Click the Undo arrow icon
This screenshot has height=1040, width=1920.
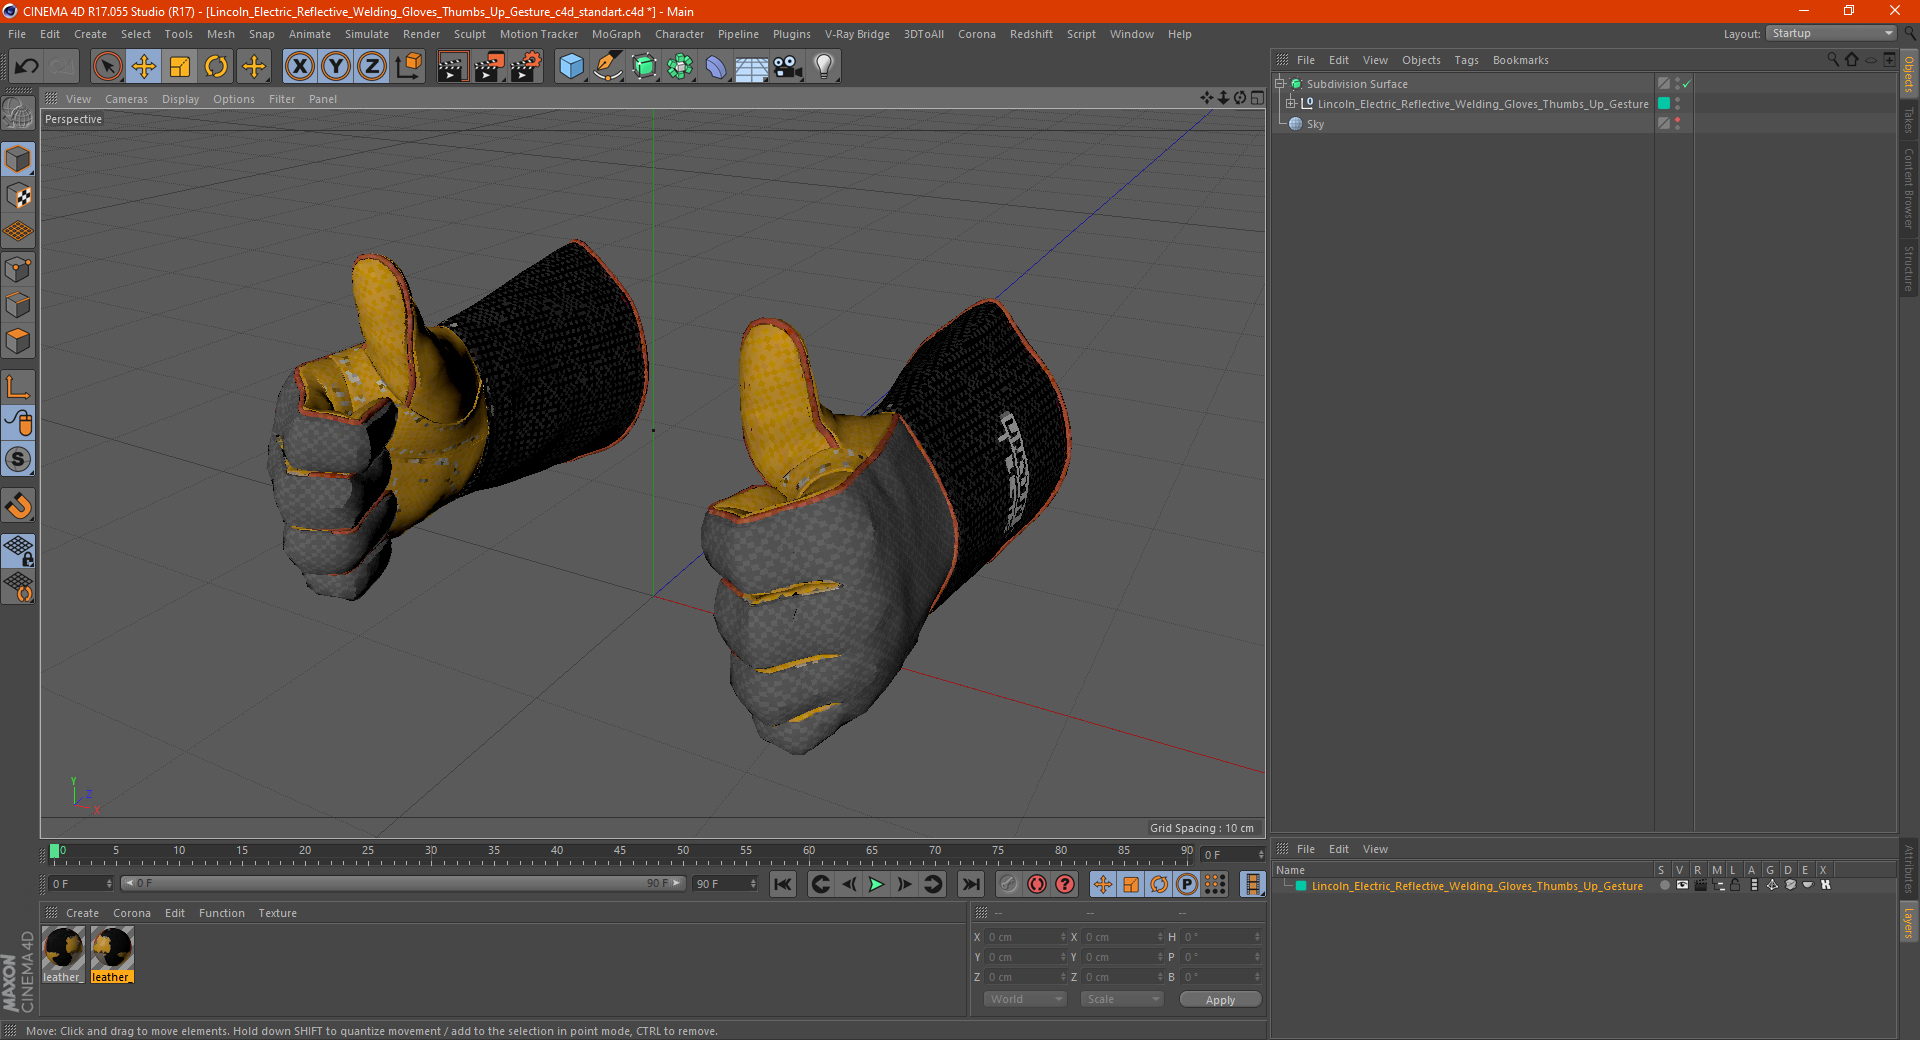(x=27, y=67)
